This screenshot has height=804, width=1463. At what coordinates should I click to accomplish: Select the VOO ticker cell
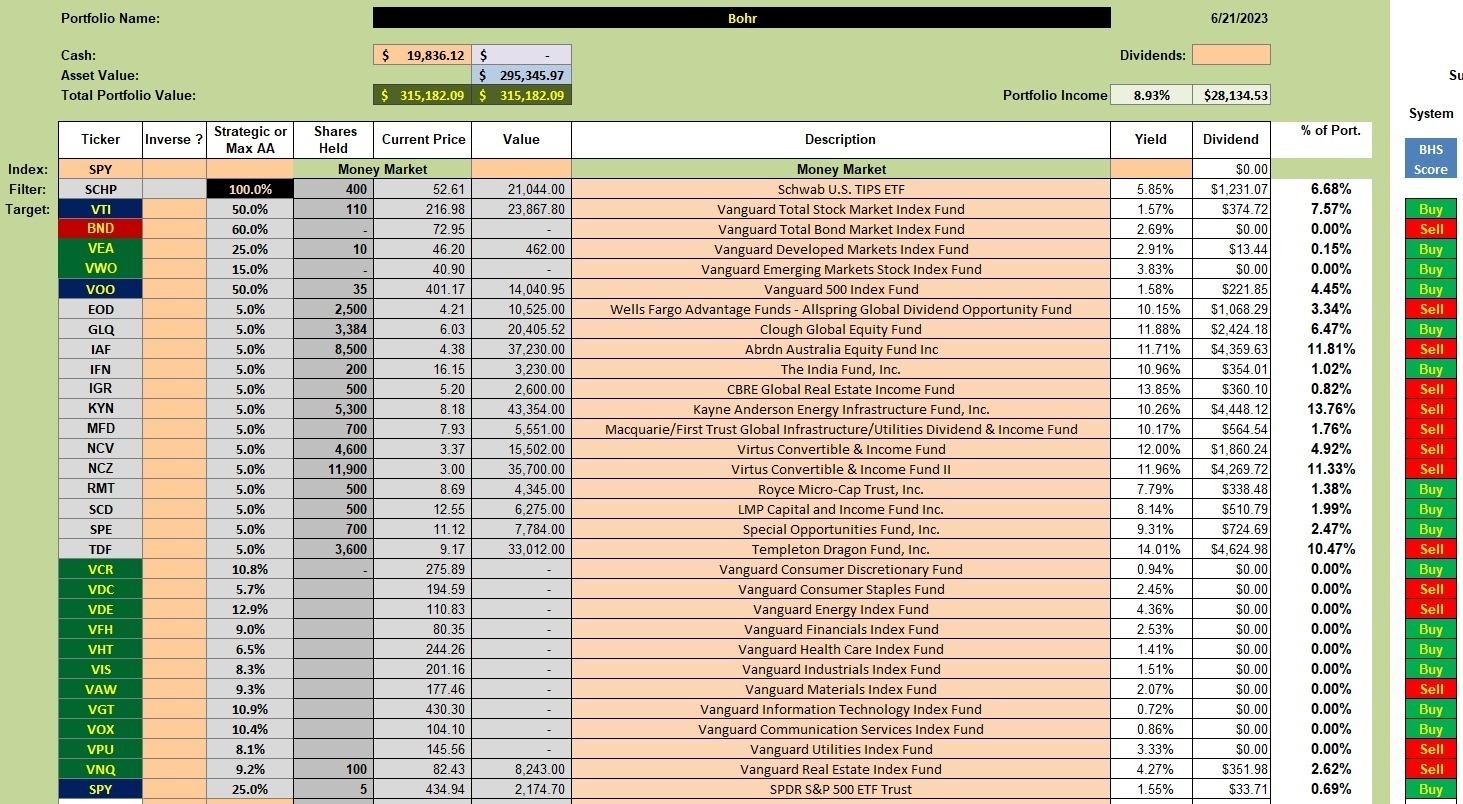(x=100, y=289)
